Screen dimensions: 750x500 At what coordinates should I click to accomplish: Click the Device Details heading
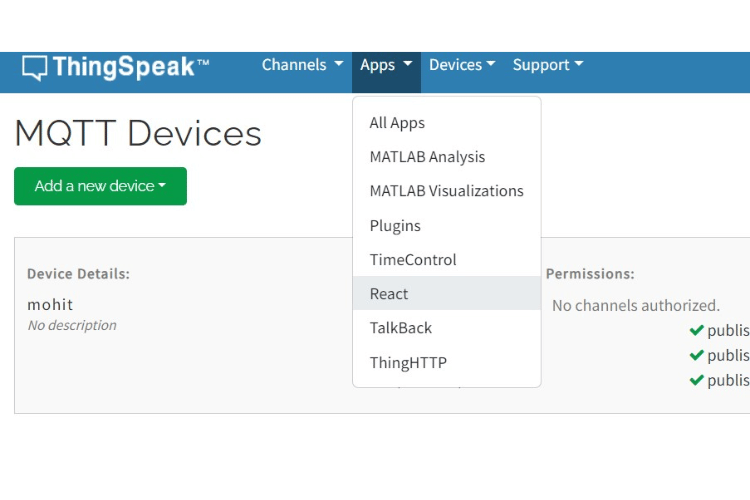pyautogui.click(x=78, y=274)
